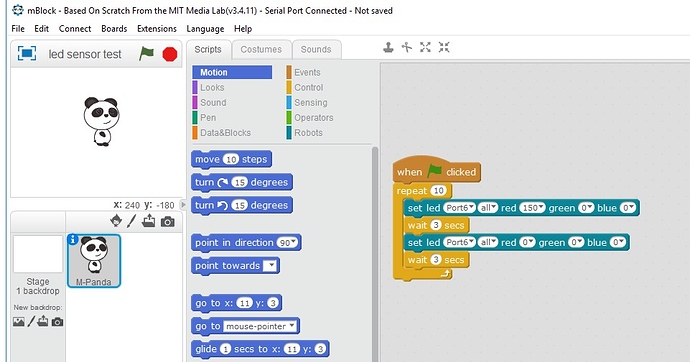Select the delete scissors tool

point(407,48)
